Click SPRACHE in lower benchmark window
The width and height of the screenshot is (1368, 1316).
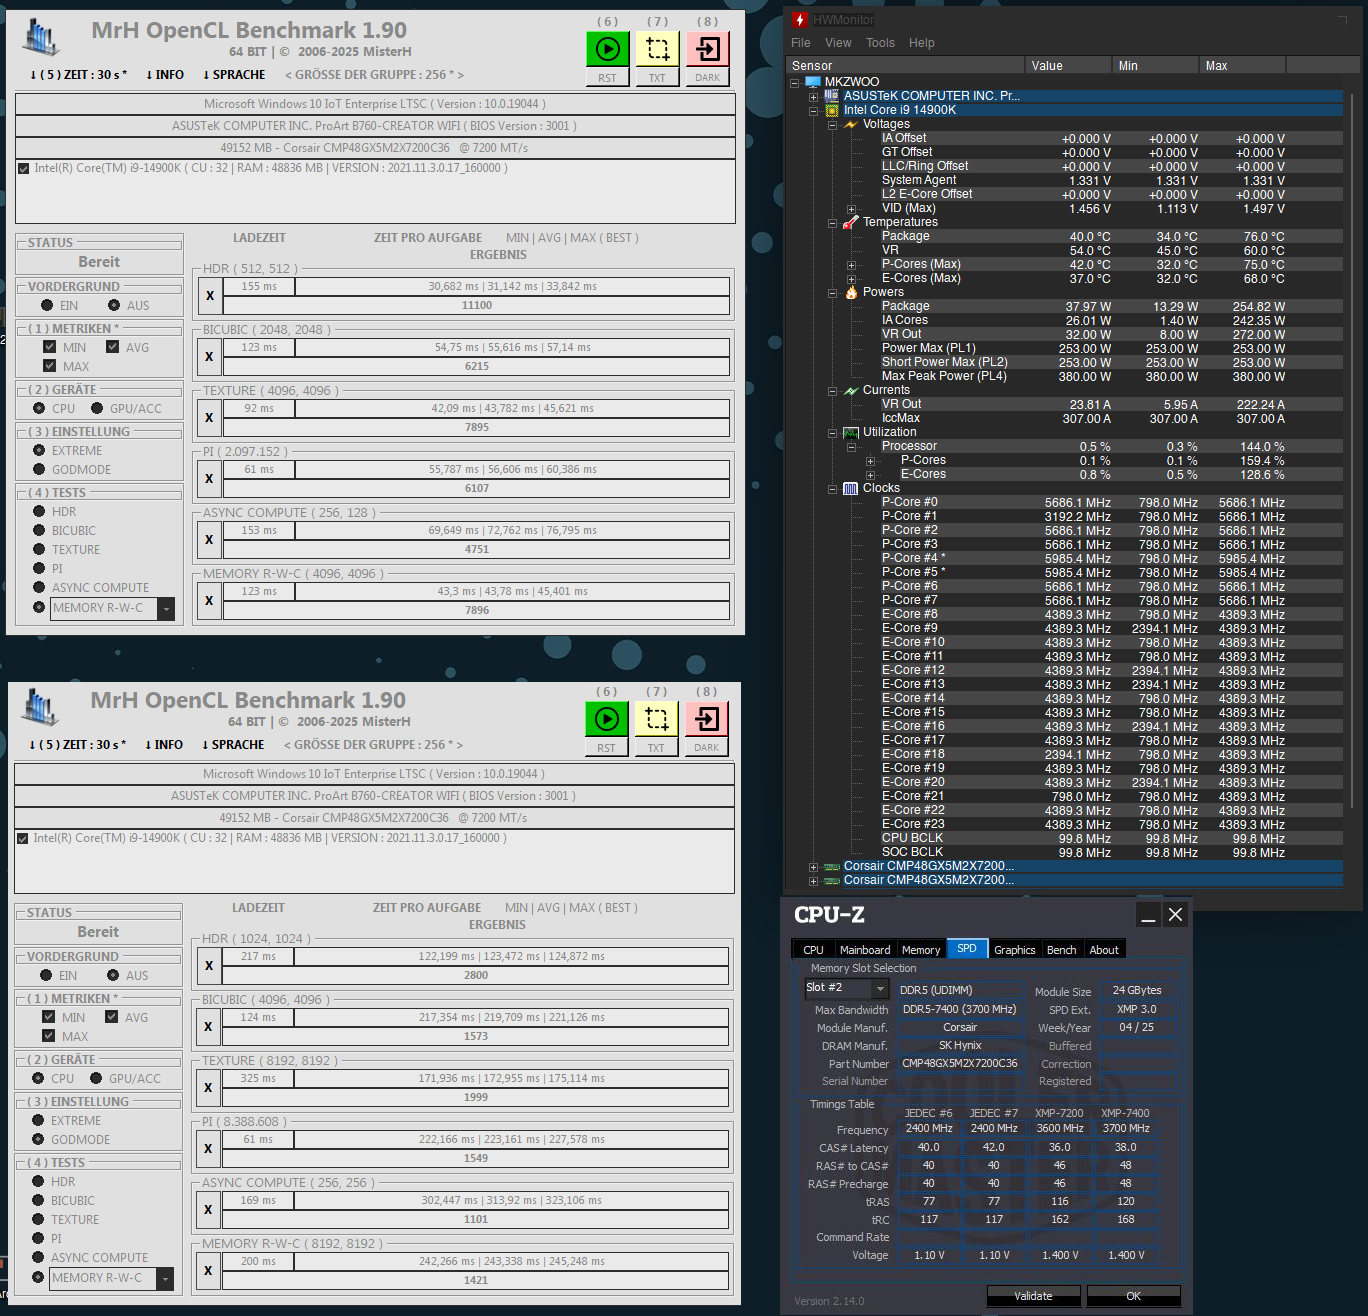click(233, 745)
